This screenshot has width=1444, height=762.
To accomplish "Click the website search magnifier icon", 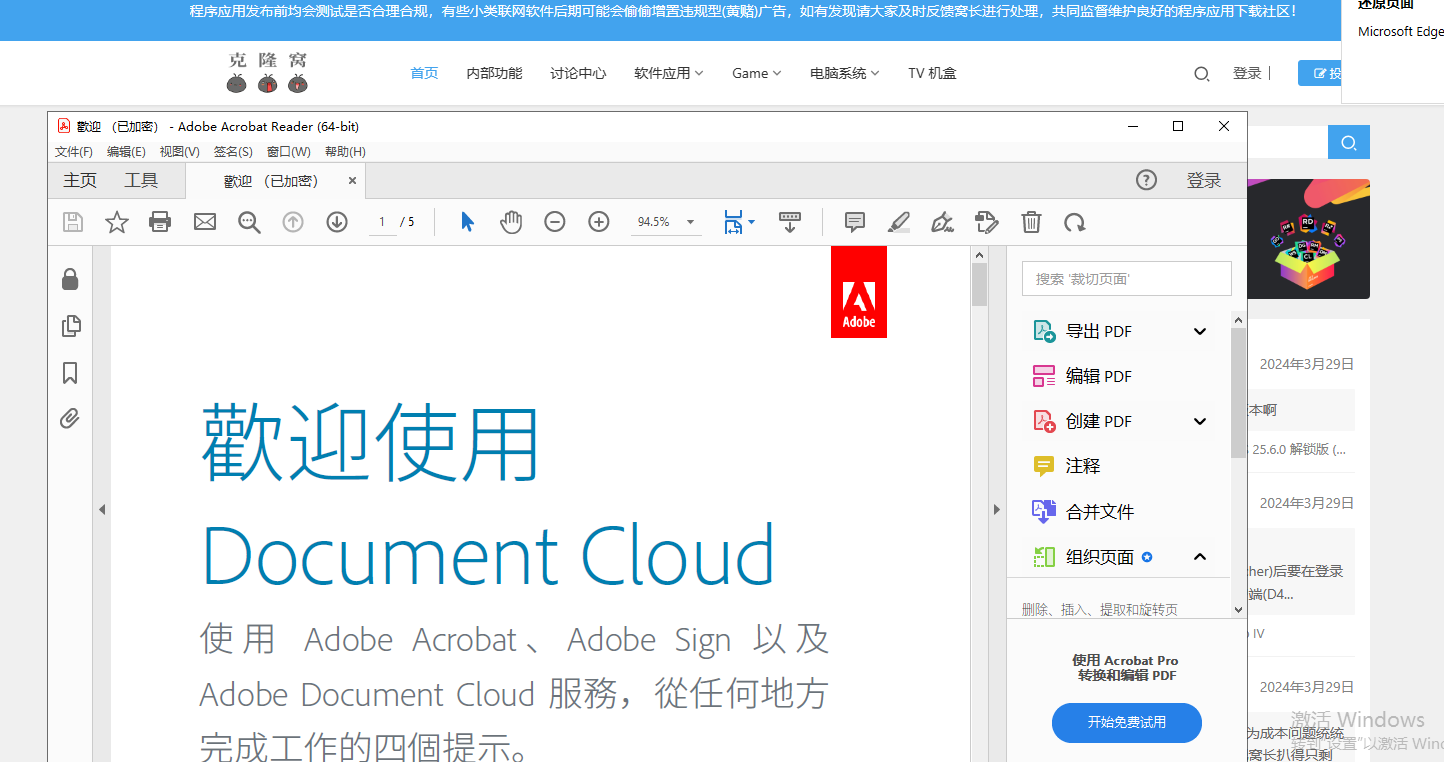I will (x=1202, y=73).
